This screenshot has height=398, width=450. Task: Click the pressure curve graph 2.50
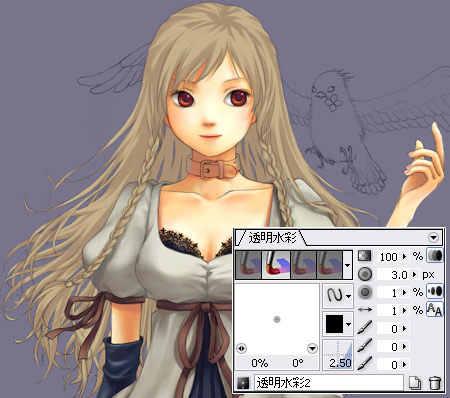338,355
